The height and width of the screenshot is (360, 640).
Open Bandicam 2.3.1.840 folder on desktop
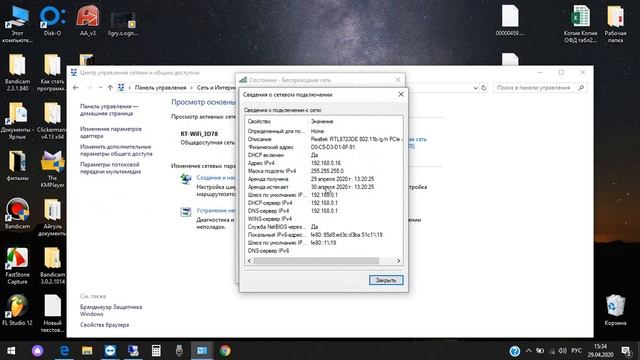17,73
